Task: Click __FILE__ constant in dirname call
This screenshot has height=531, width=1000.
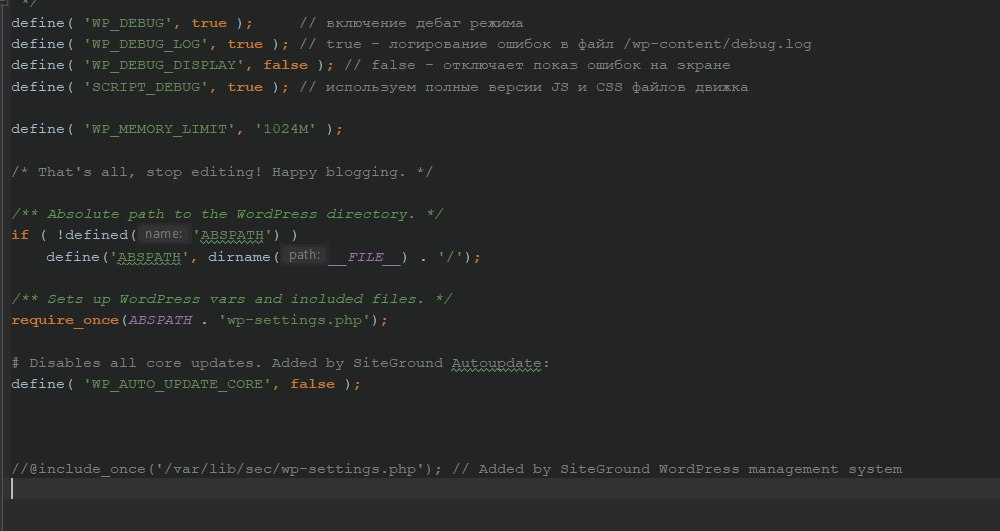Action: point(364,257)
